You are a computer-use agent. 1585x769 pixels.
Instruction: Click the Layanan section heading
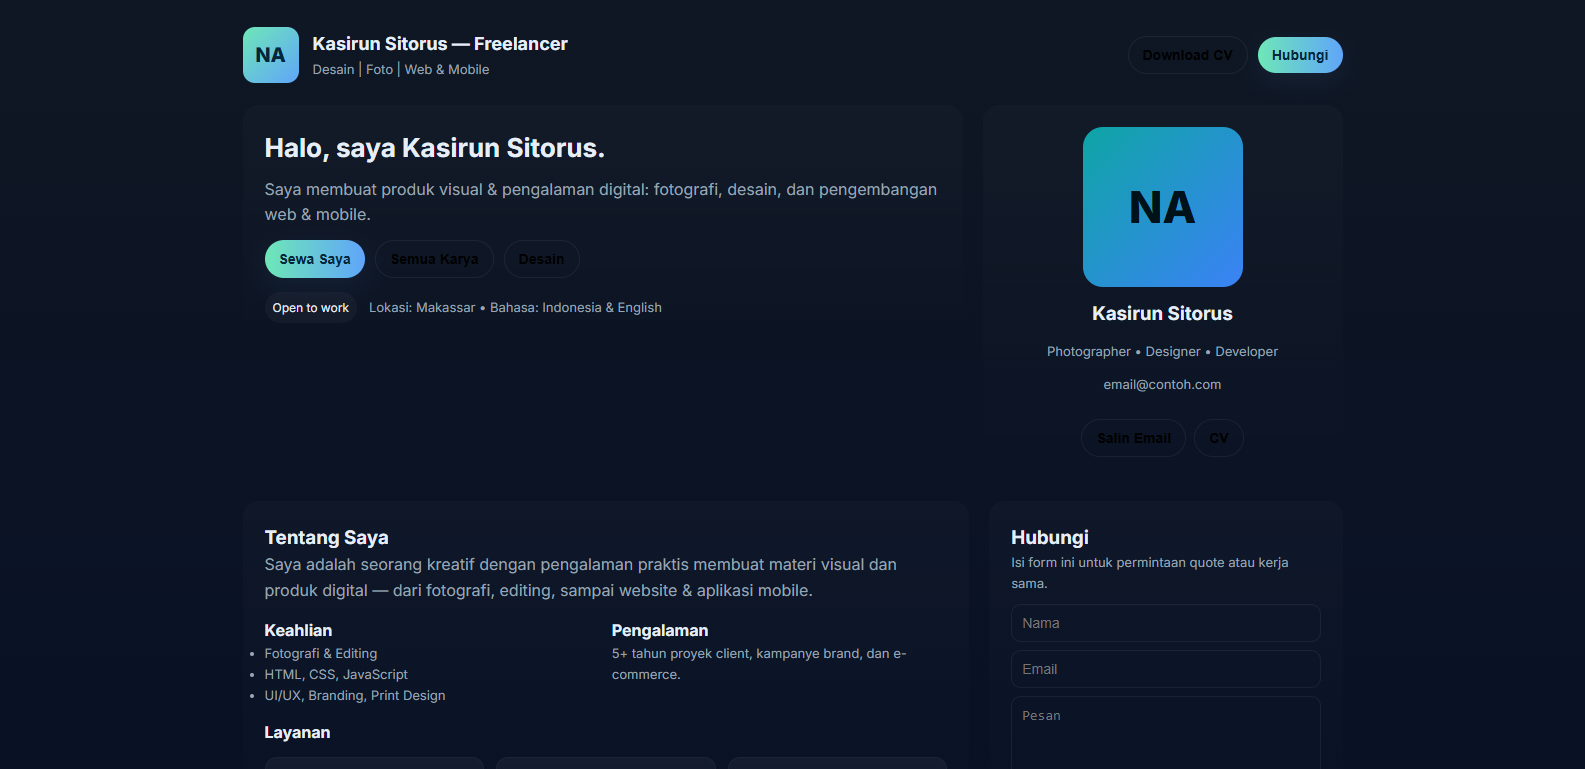coord(297,733)
